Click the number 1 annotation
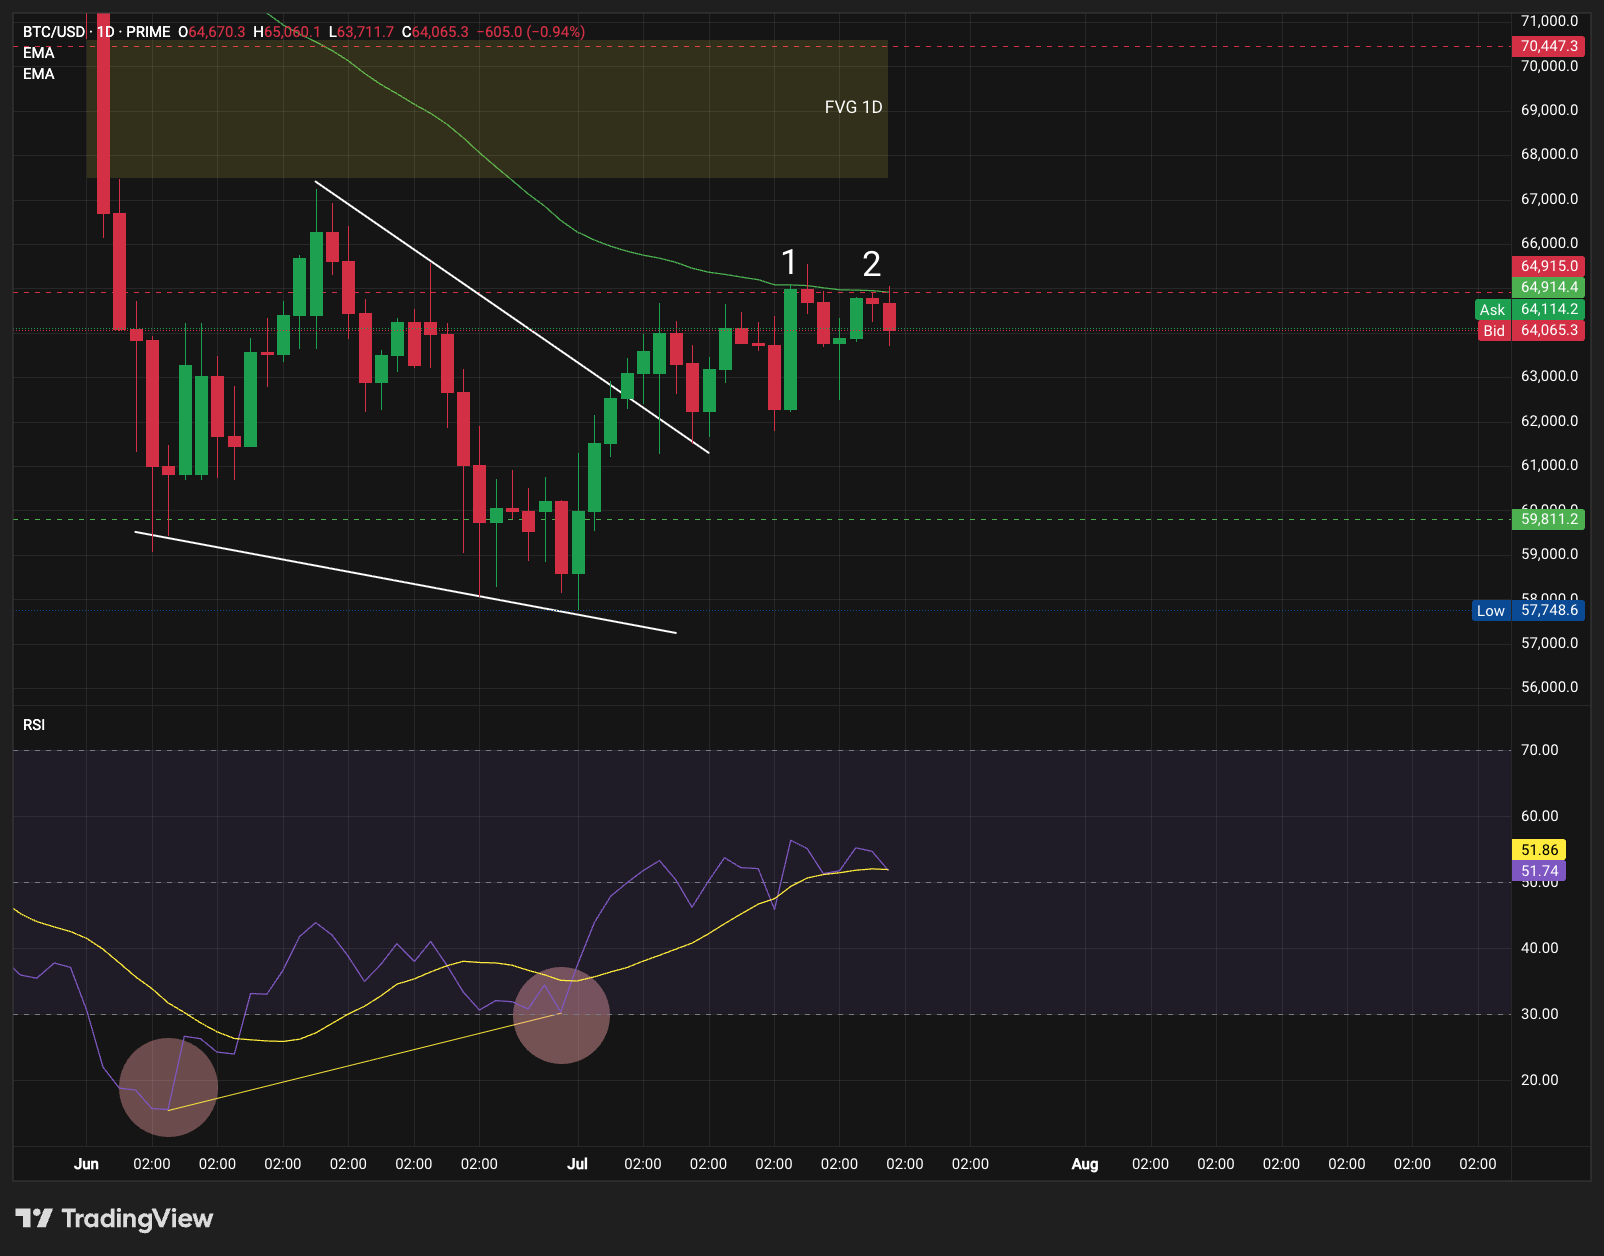Viewport: 1604px width, 1256px height. (789, 263)
